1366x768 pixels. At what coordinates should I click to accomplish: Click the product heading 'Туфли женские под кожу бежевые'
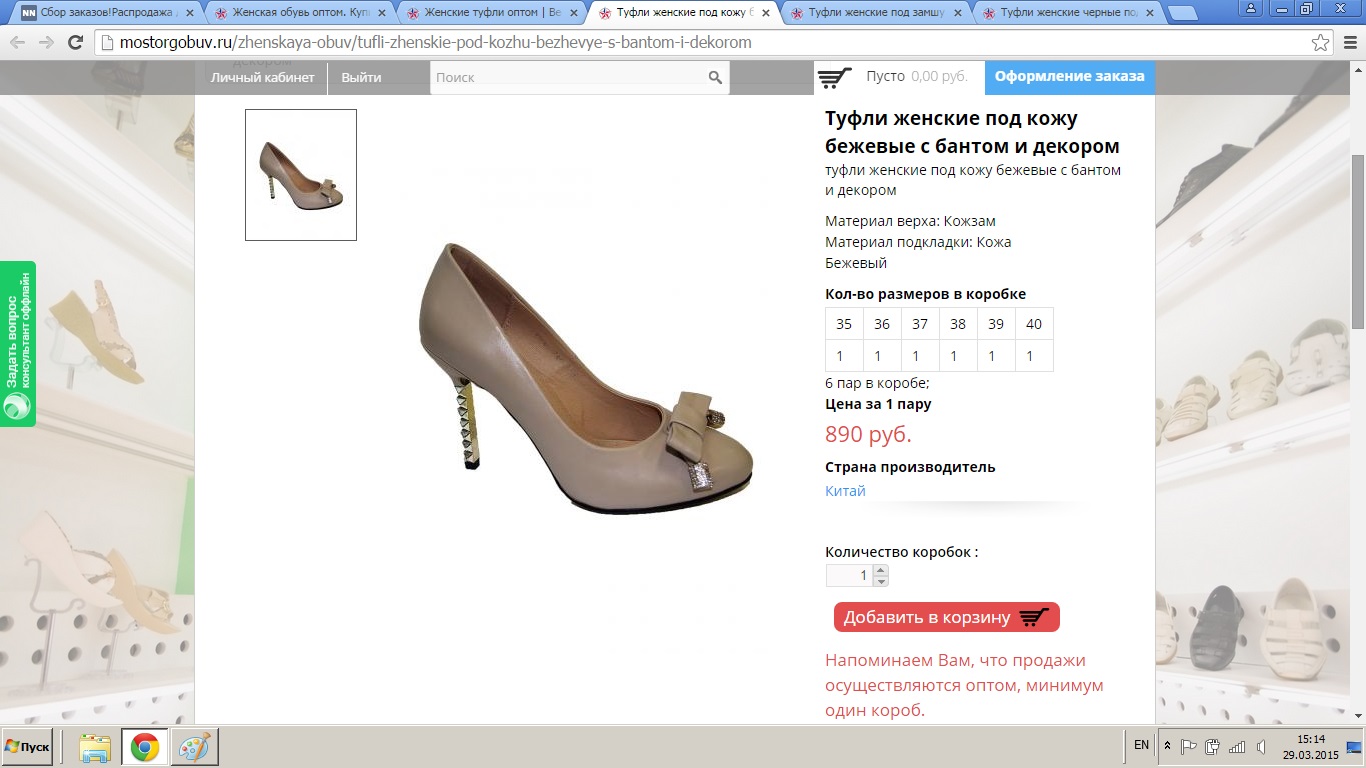pyautogui.click(x=972, y=133)
